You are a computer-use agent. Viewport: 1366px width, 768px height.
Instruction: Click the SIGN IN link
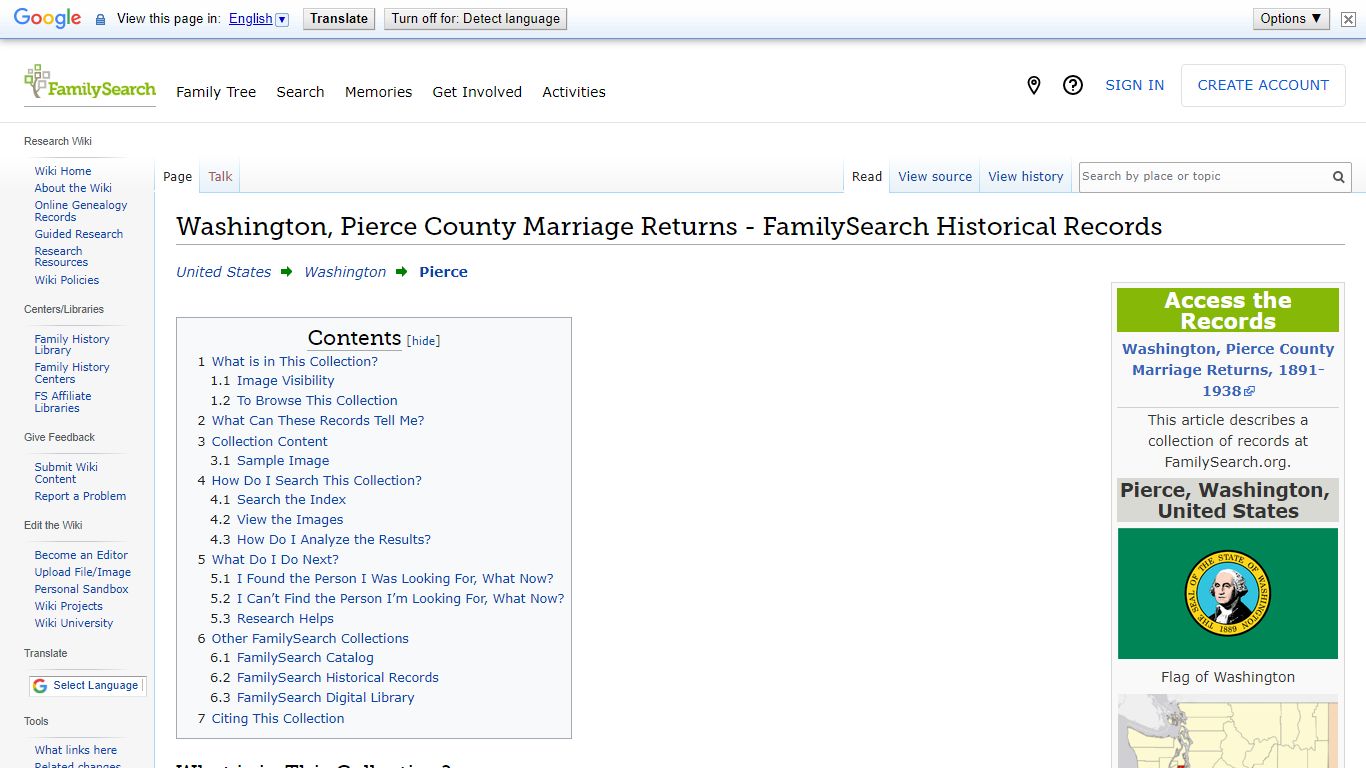1134,86
